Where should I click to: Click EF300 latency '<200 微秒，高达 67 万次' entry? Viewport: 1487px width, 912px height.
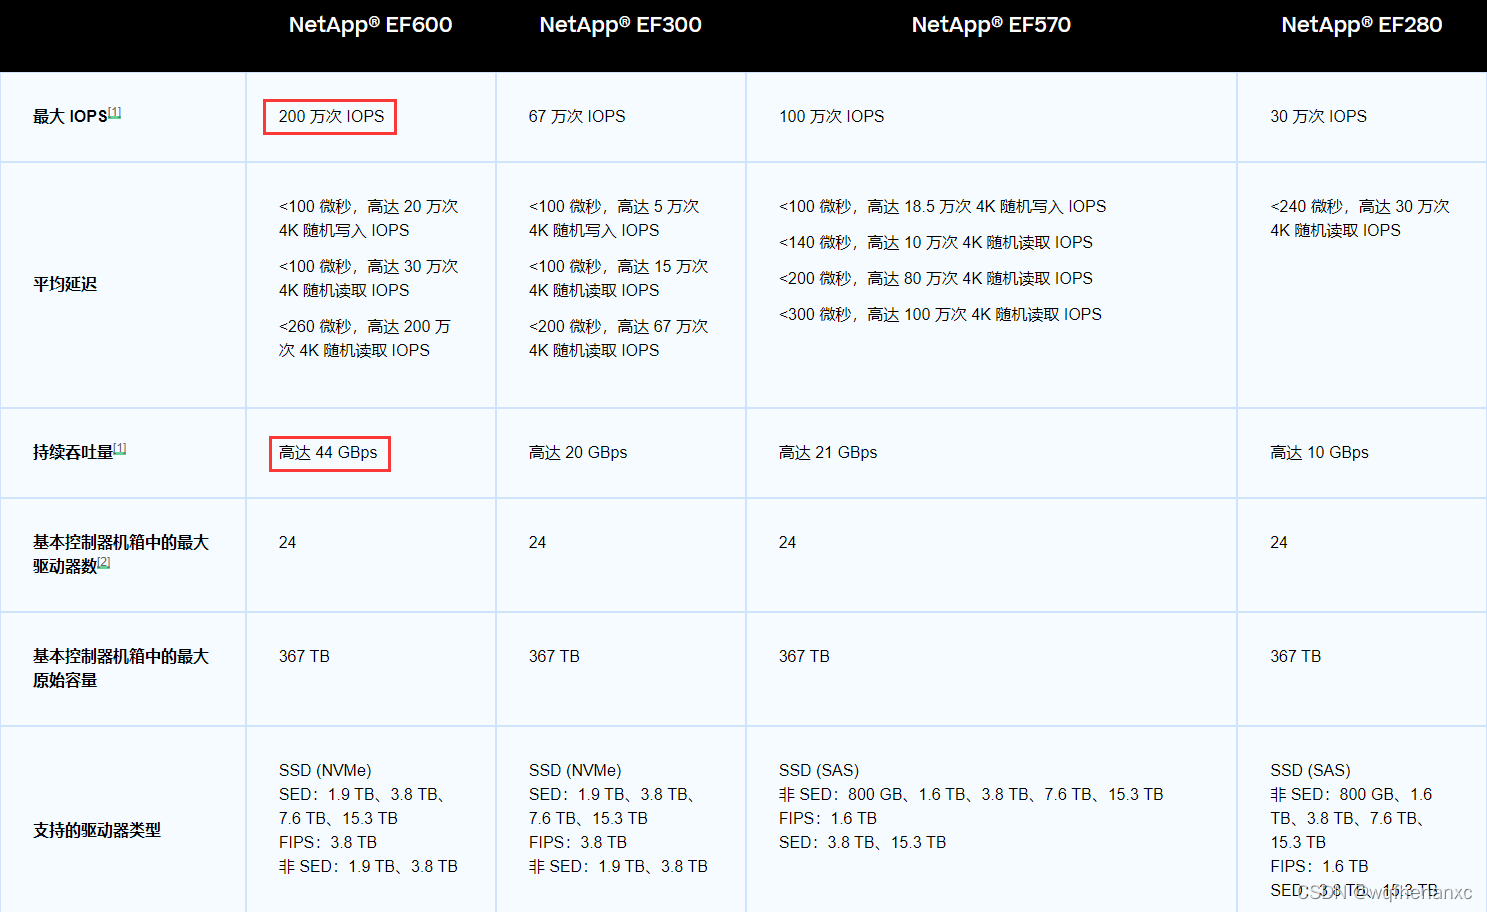click(618, 338)
